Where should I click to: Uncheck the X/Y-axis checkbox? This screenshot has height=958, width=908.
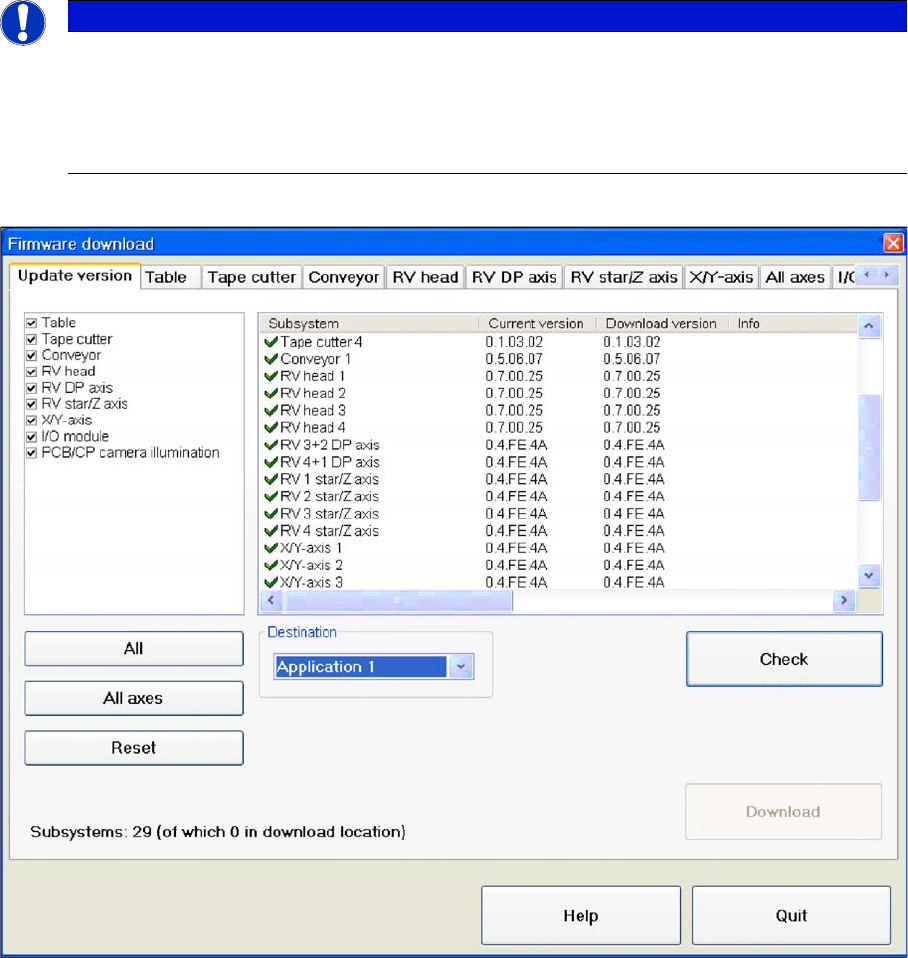click(x=32, y=420)
